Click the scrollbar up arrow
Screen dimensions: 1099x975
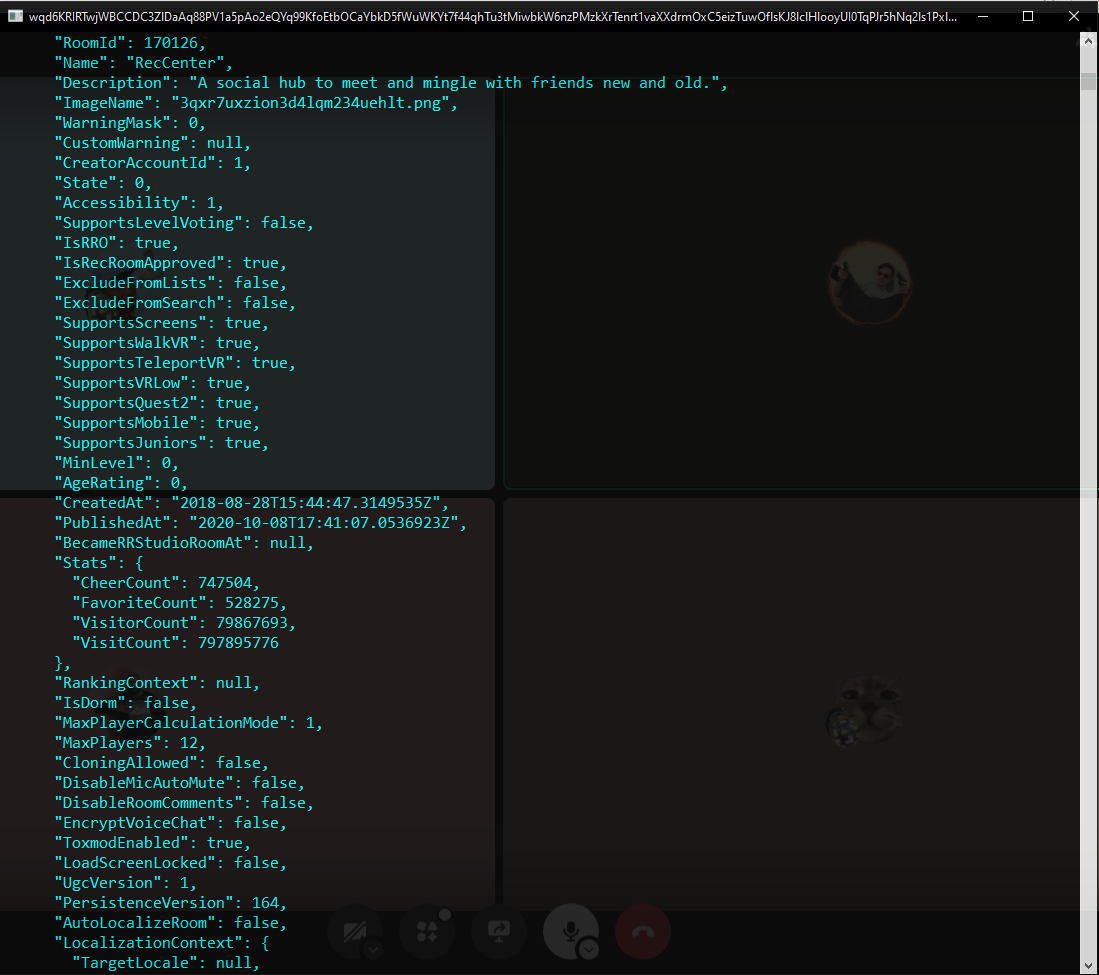(1088, 42)
